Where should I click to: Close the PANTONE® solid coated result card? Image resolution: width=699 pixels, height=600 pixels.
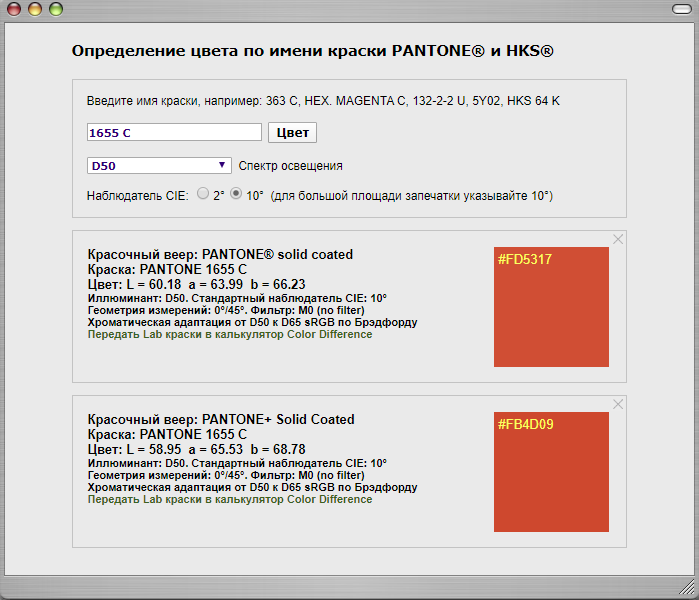tap(618, 239)
